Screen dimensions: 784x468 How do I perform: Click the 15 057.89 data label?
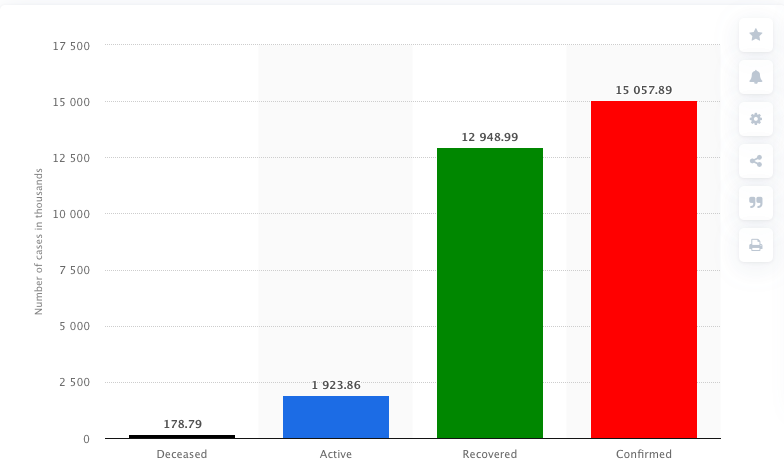click(644, 90)
